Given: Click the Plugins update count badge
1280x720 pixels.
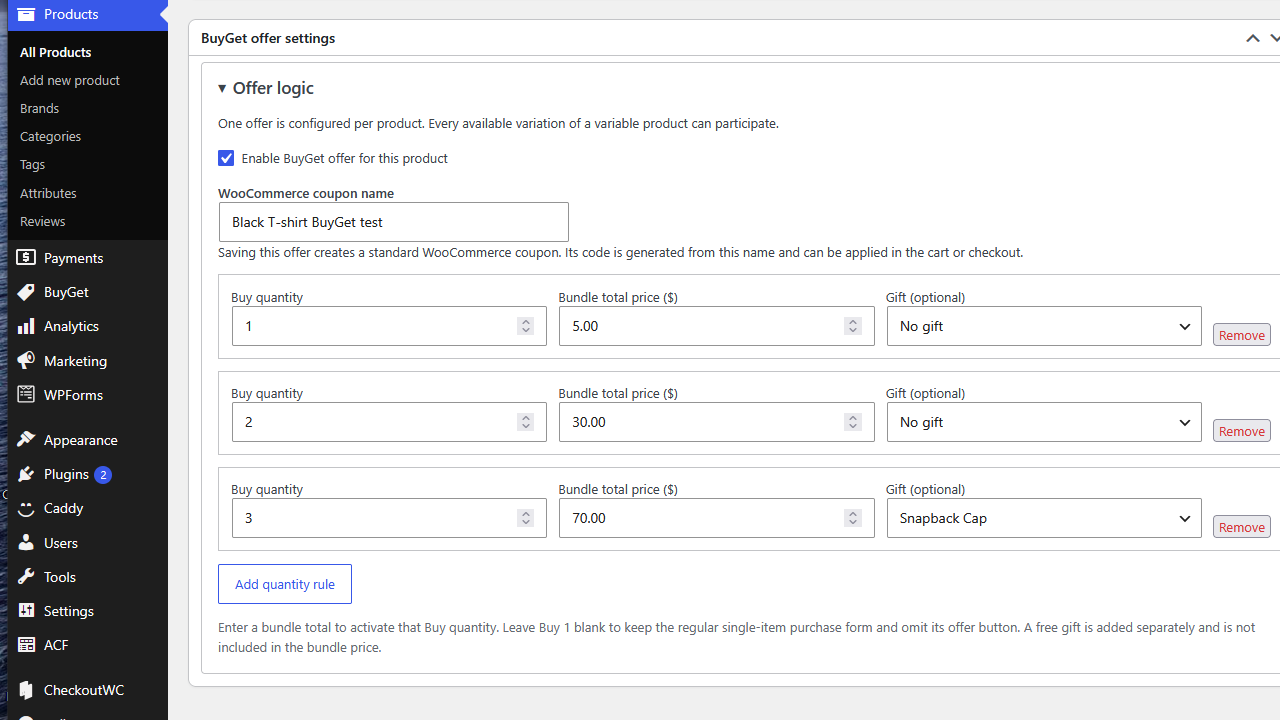Looking at the screenshot, I should 103,475.
